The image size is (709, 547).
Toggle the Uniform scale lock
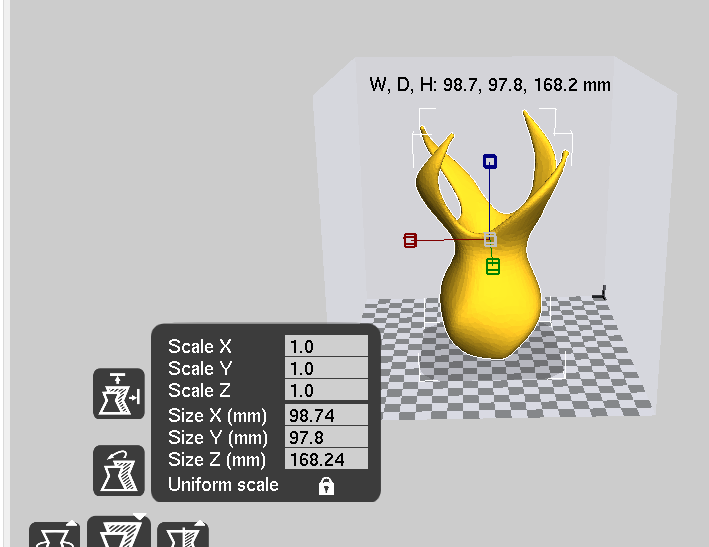[326, 486]
